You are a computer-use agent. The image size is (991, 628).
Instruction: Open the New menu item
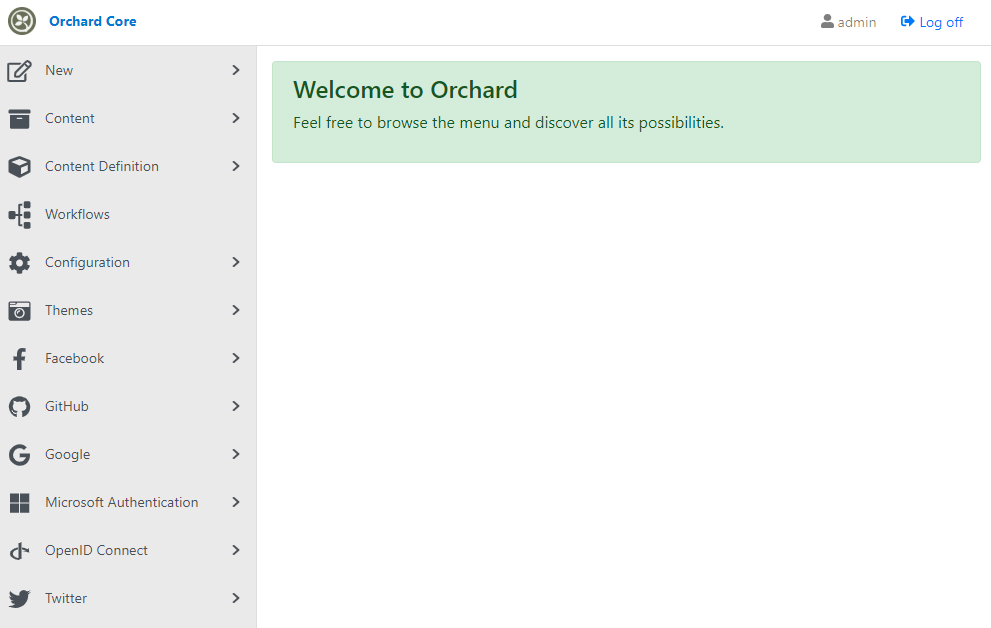(x=128, y=70)
